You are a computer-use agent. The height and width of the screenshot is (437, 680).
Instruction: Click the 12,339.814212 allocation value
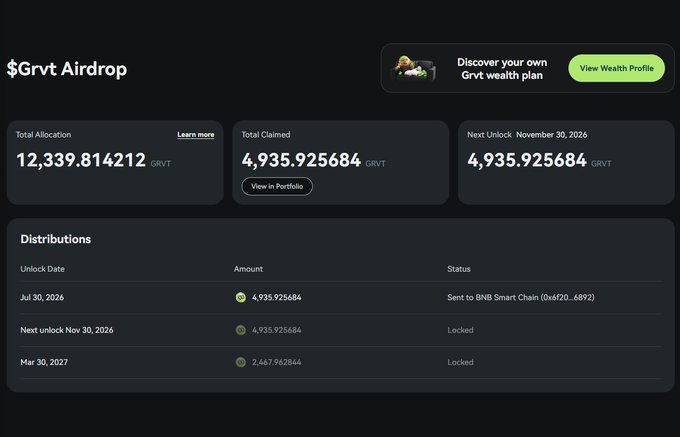[81, 160]
